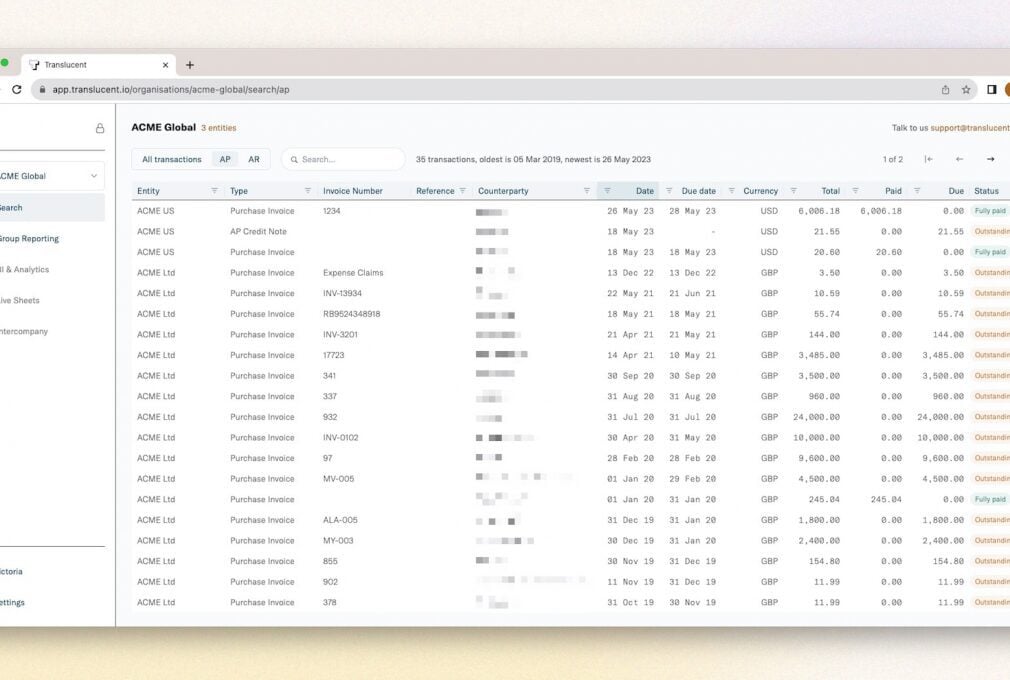Click the browser share icon
This screenshot has height=680, width=1010.
[x=945, y=89]
